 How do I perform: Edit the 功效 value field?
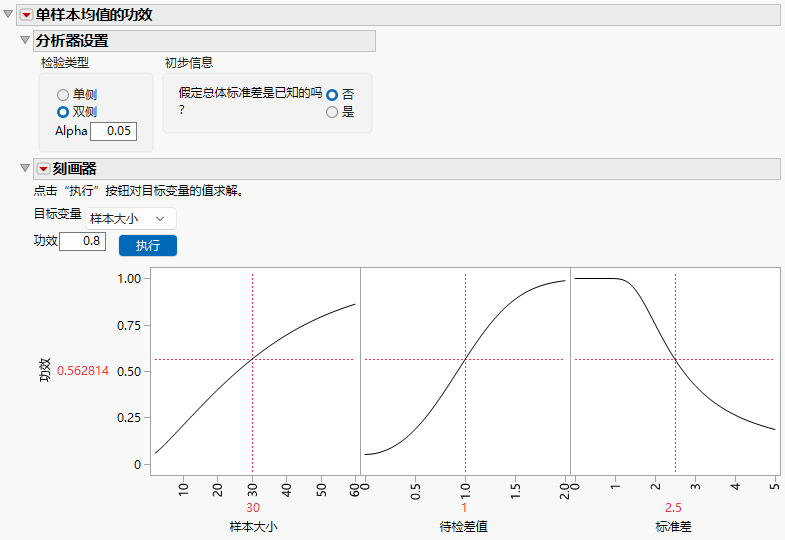click(83, 241)
